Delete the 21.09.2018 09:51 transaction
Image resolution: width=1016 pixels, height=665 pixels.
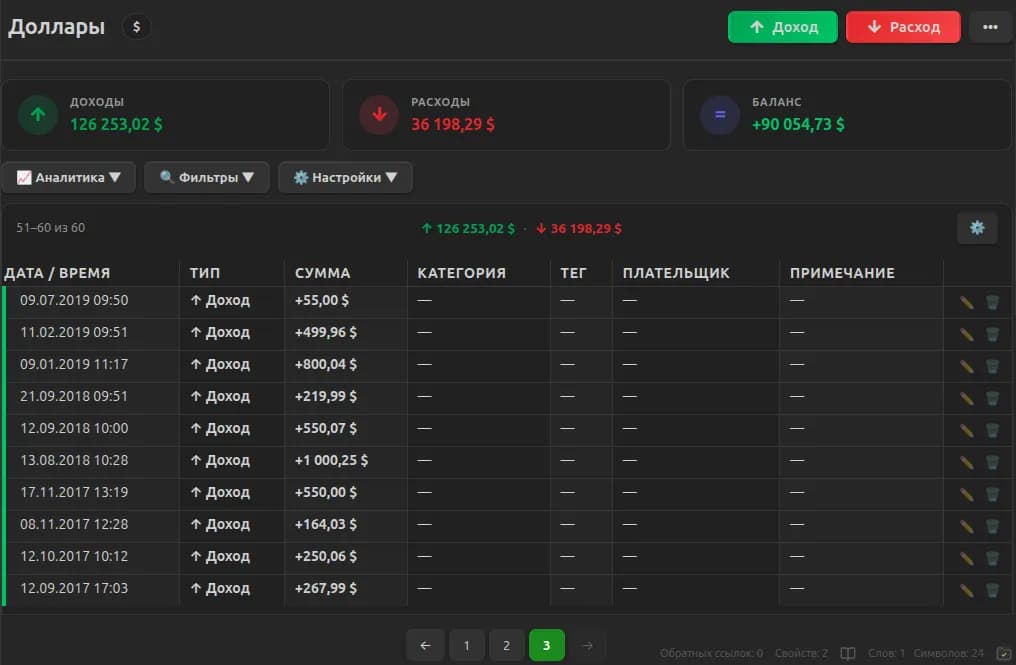[x=992, y=398]
